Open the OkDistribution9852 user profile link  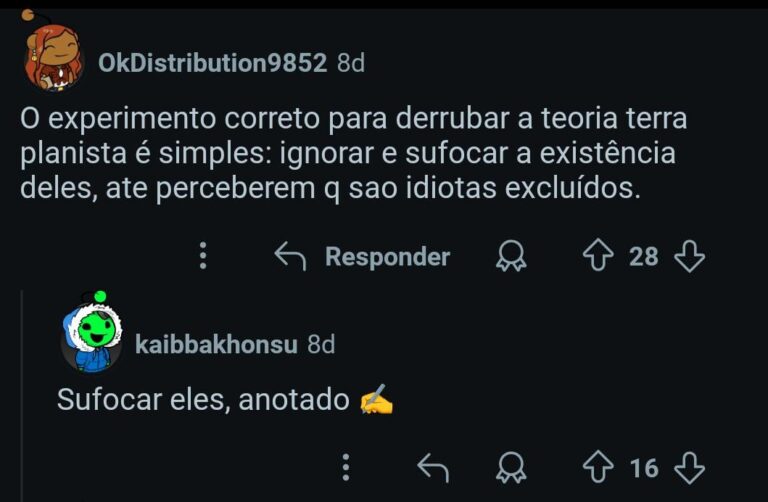click(x=212, y=63)
